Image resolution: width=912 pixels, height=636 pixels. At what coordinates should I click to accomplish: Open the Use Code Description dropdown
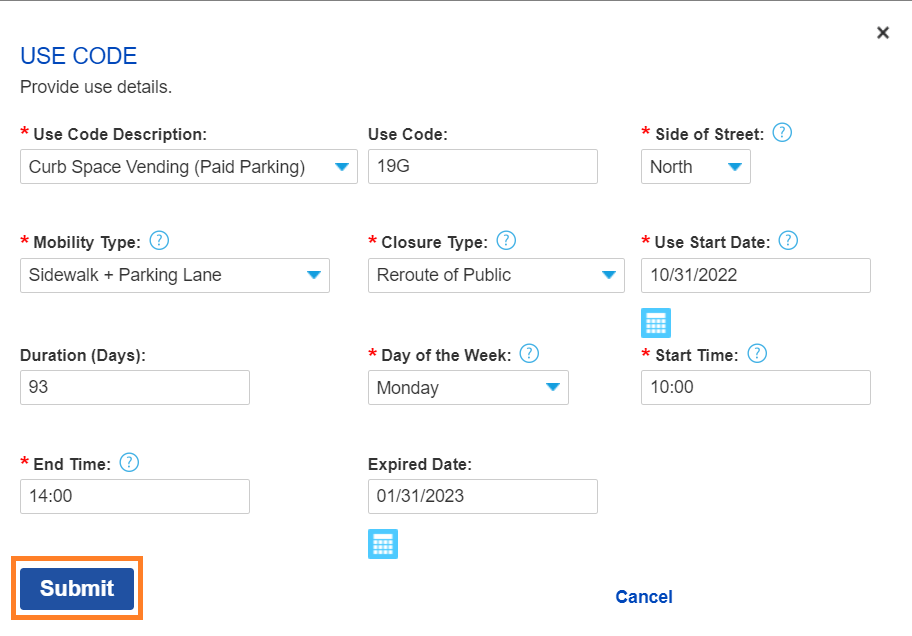[188, 167]
